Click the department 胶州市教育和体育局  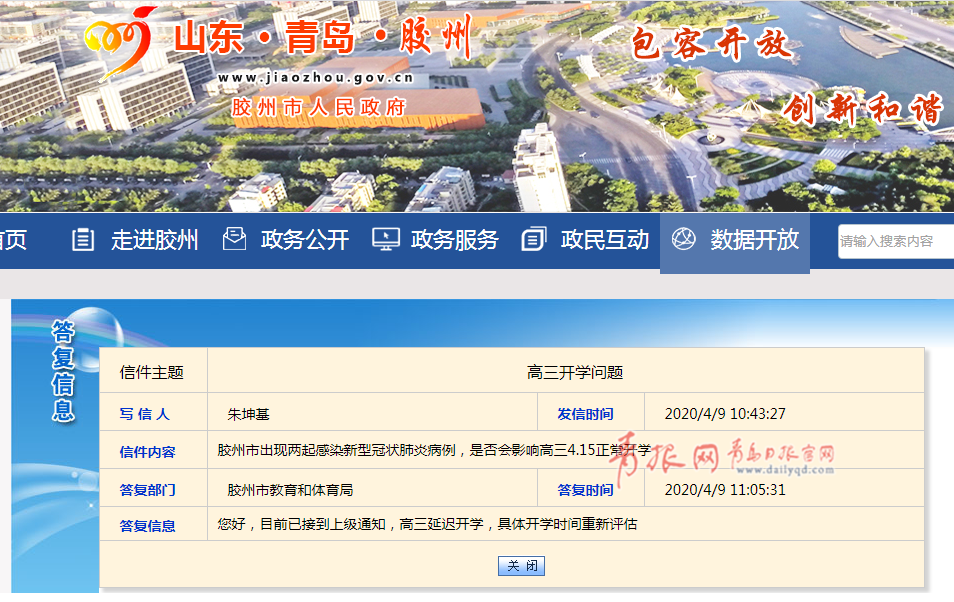(290, 490)
